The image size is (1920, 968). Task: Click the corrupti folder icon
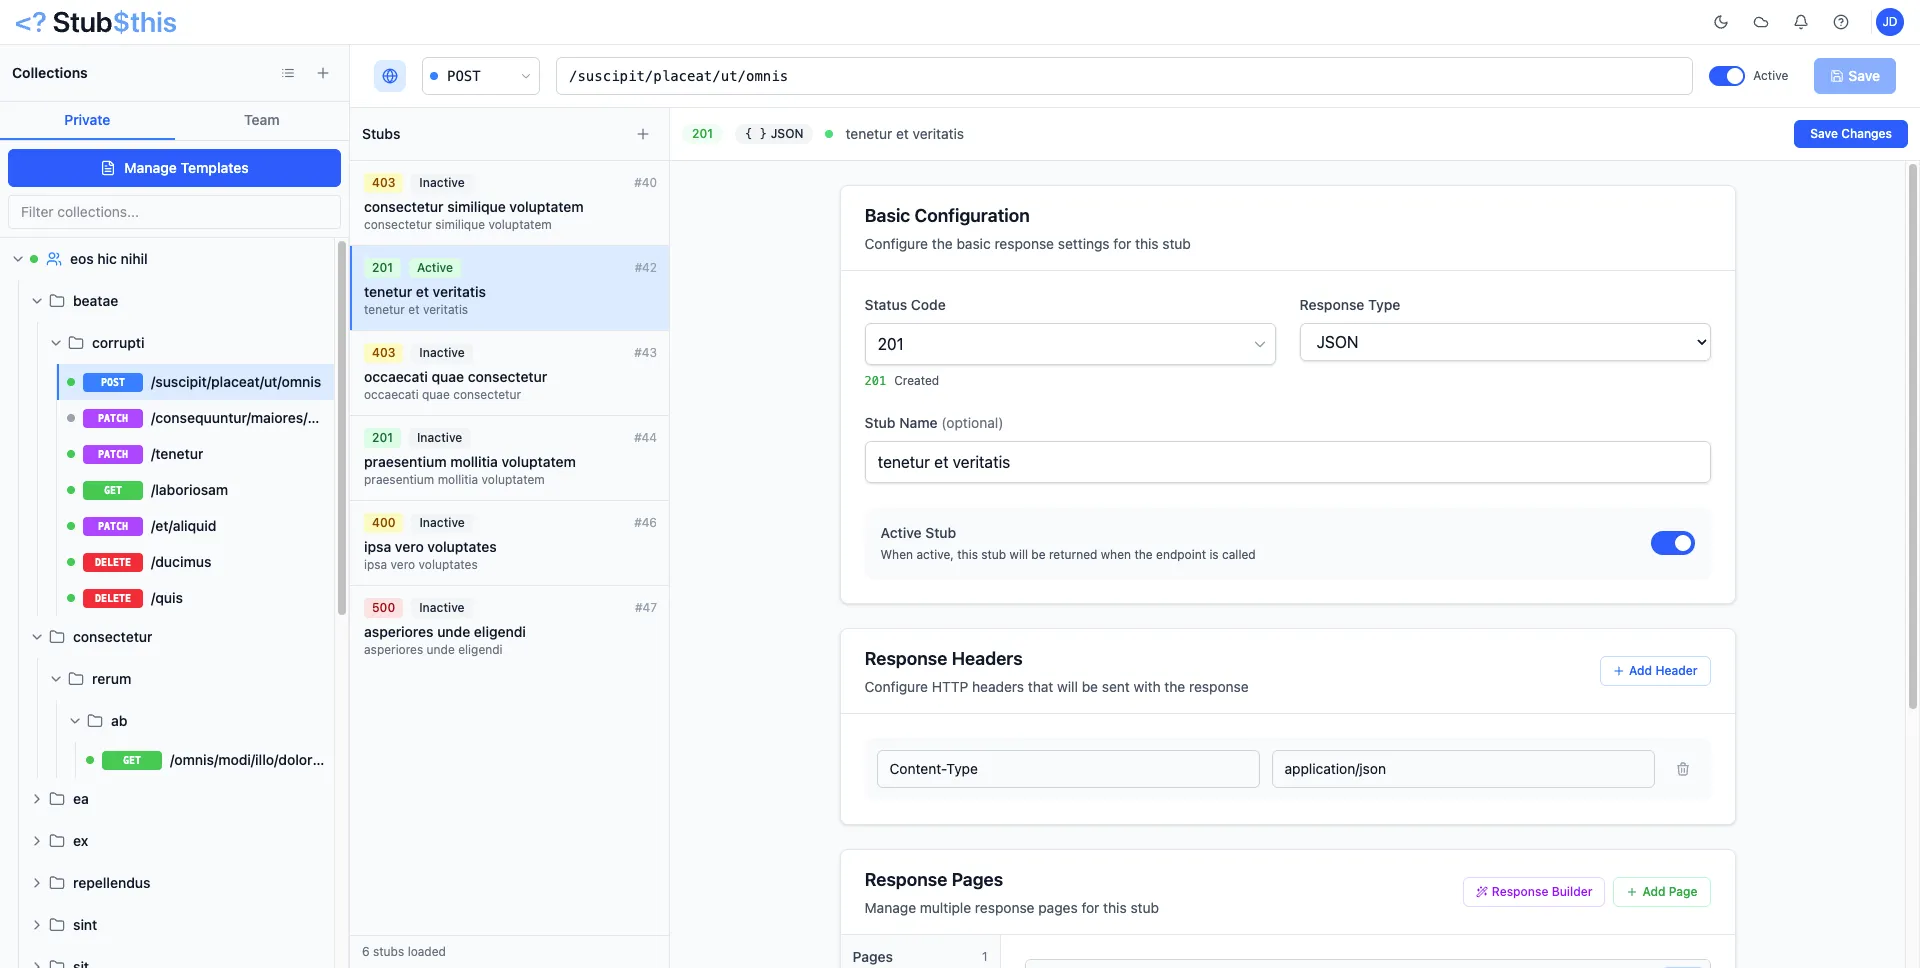(x=76, y=343)
